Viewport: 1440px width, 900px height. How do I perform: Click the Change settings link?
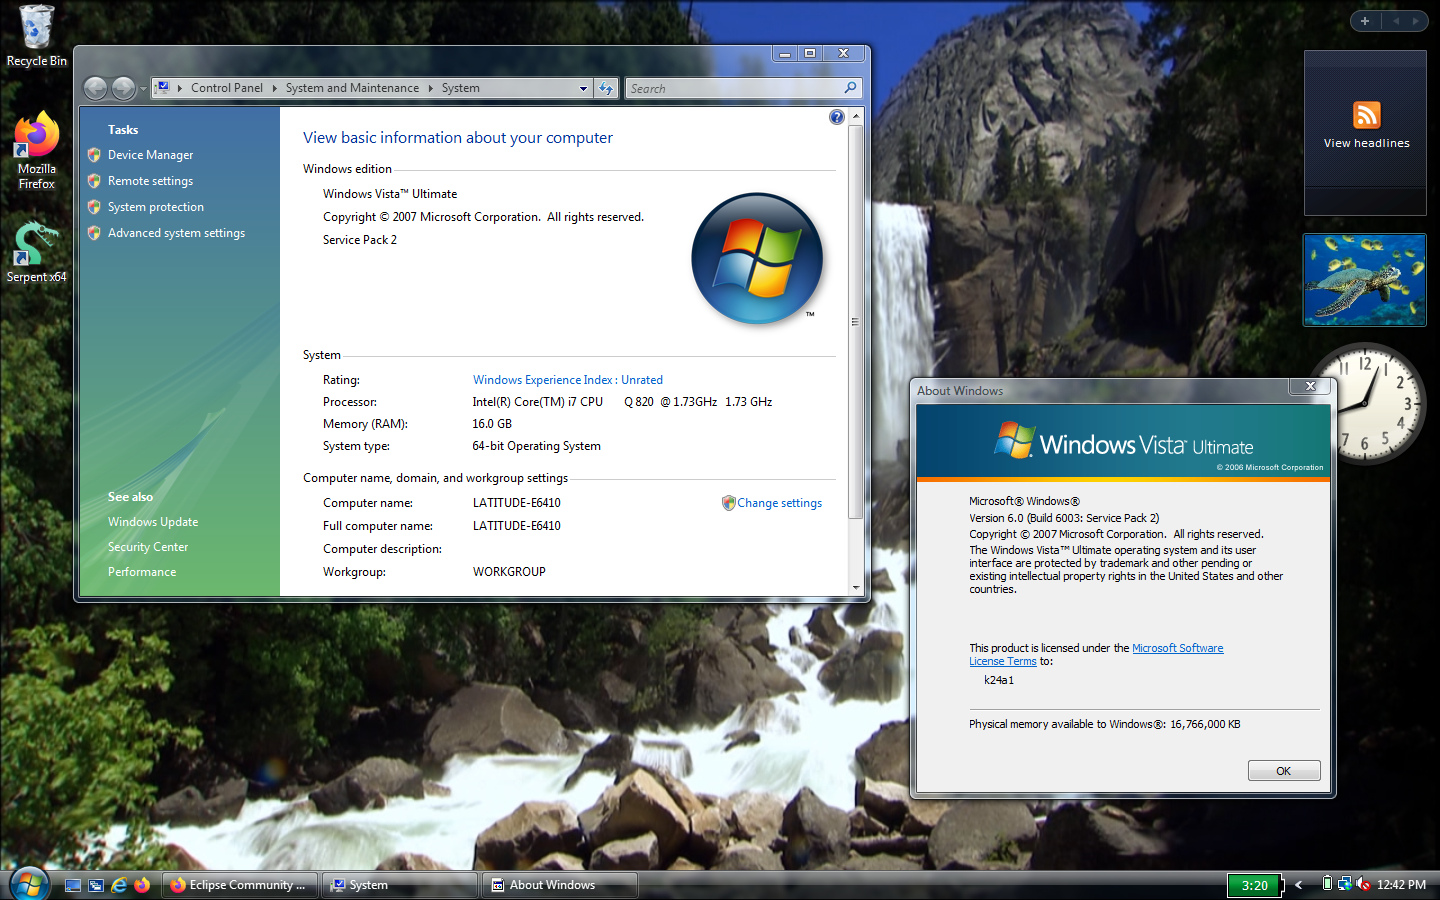pos(779,503)
